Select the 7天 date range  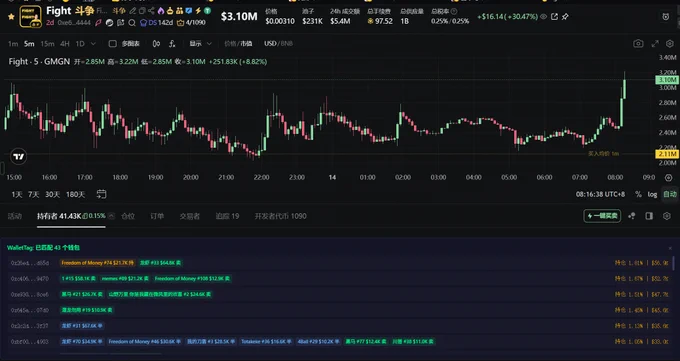point(33,194)
